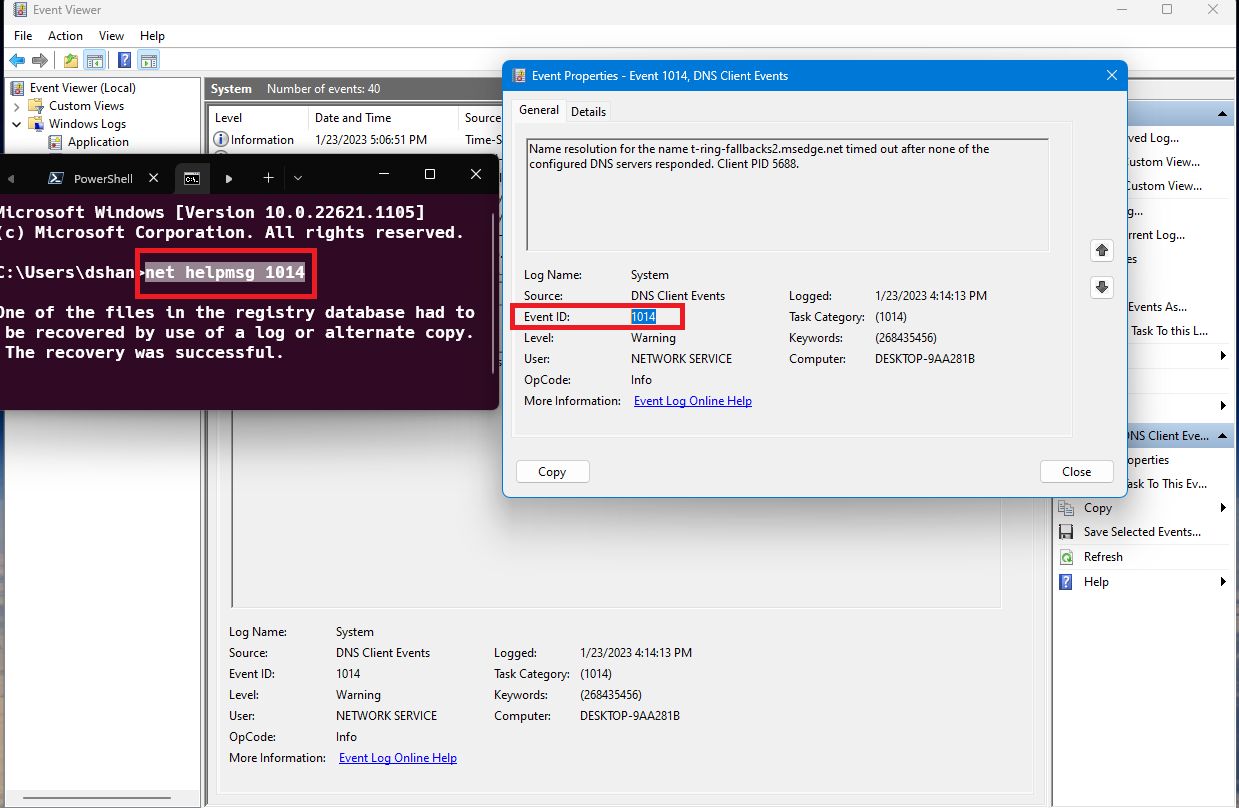Open new terminal tab with plus icon
This screenshot has width=1239, height=808.
(268, 178)
